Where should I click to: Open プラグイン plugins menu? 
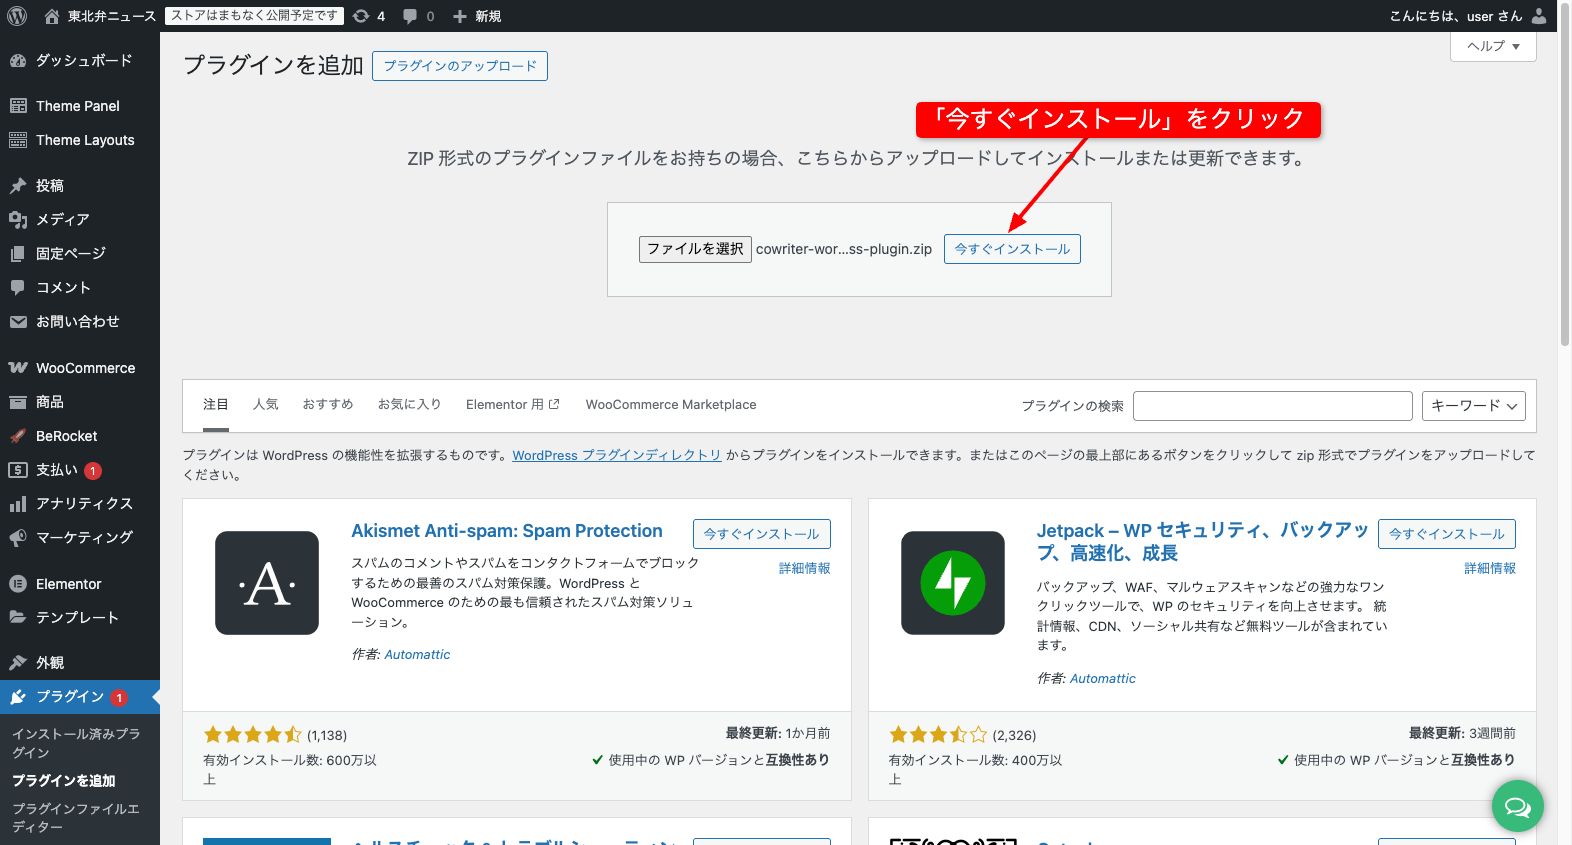80,697
